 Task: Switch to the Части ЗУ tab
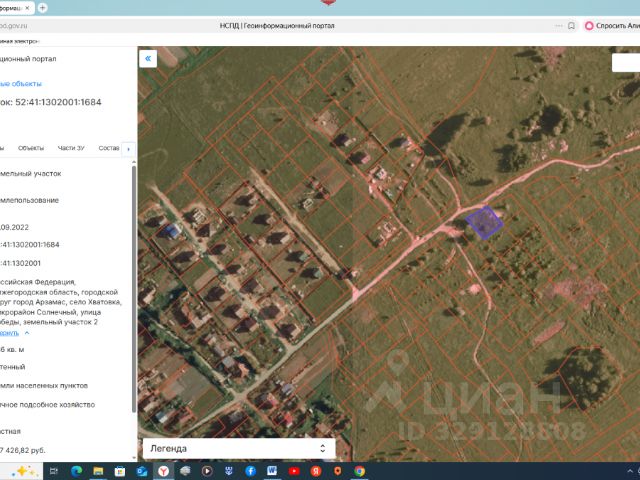pyautogui.click(x=71, y=148)
